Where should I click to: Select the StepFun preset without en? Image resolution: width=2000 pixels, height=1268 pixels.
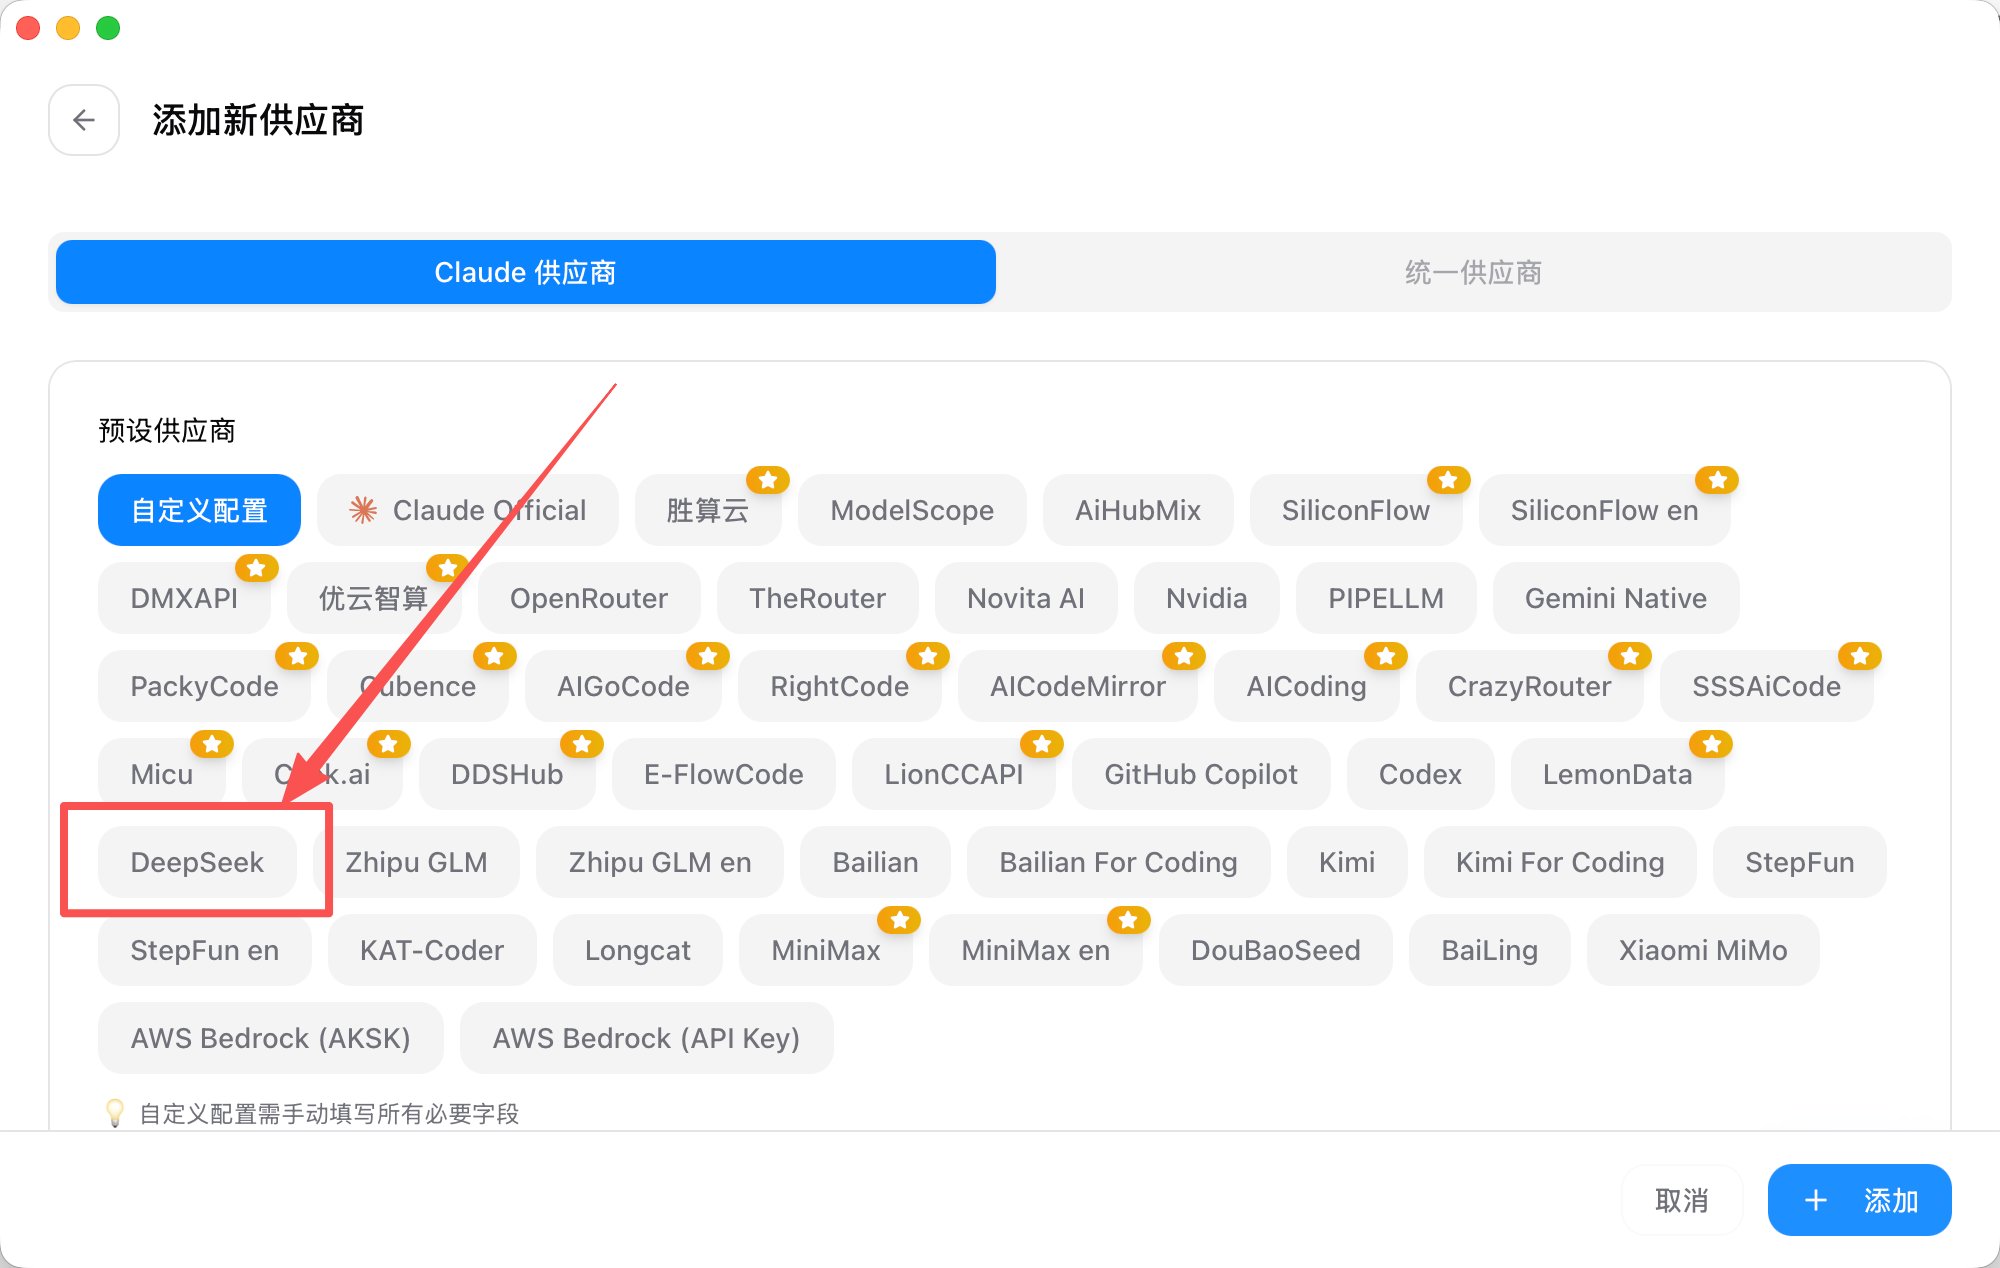click(x=1800, y=862)
